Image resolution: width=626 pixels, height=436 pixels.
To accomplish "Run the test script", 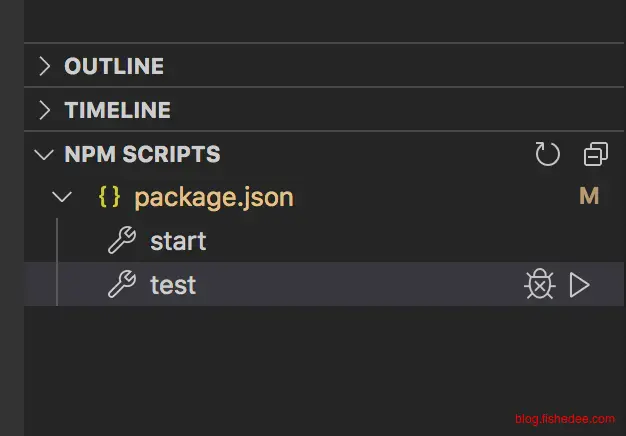I will click(579, 286).
